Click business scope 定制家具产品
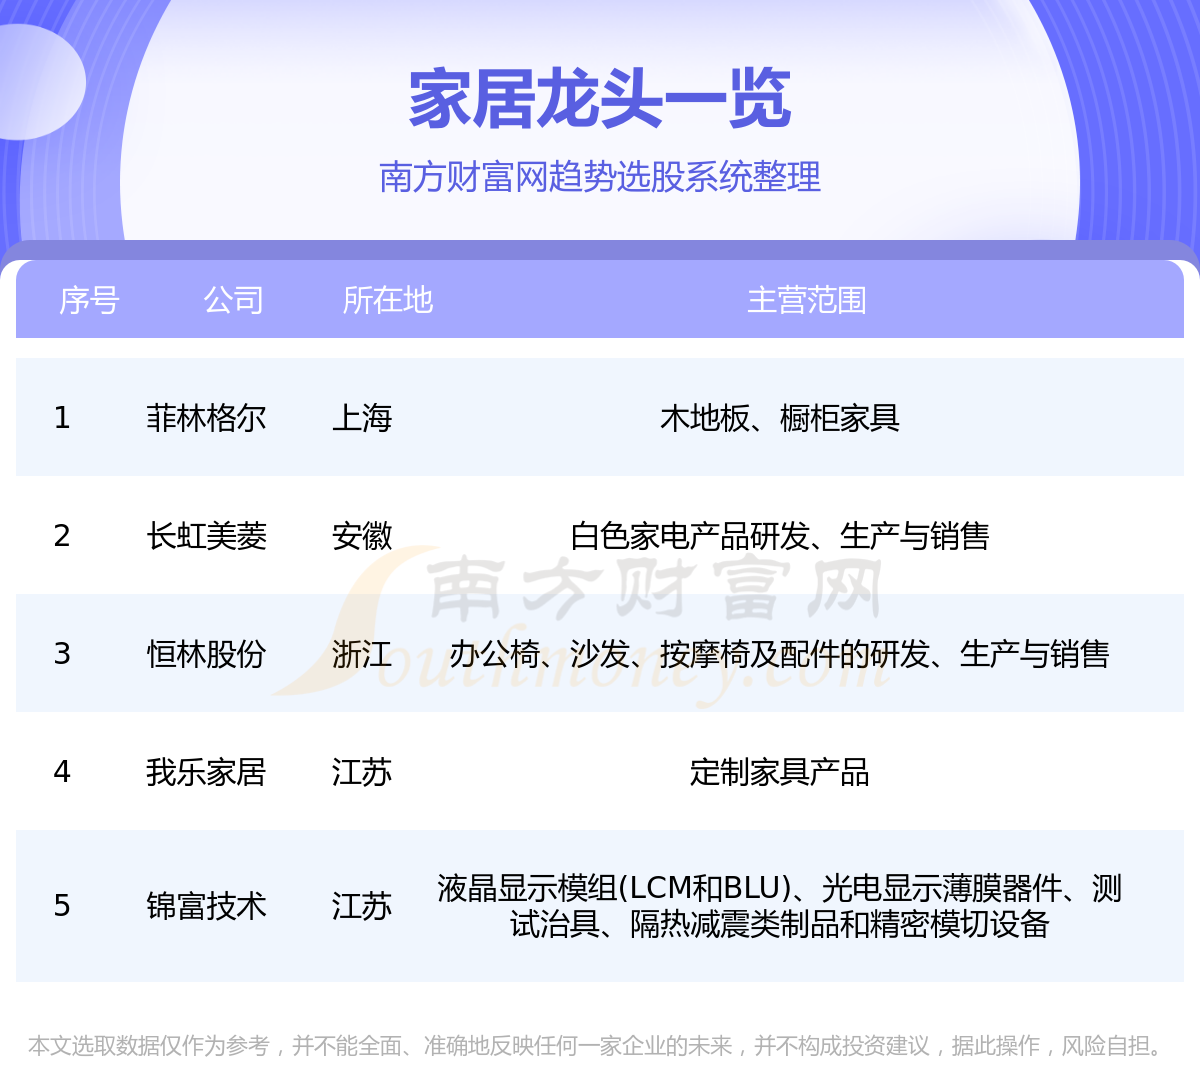This screenshot has width=1200, height=1089. (780, 771)
